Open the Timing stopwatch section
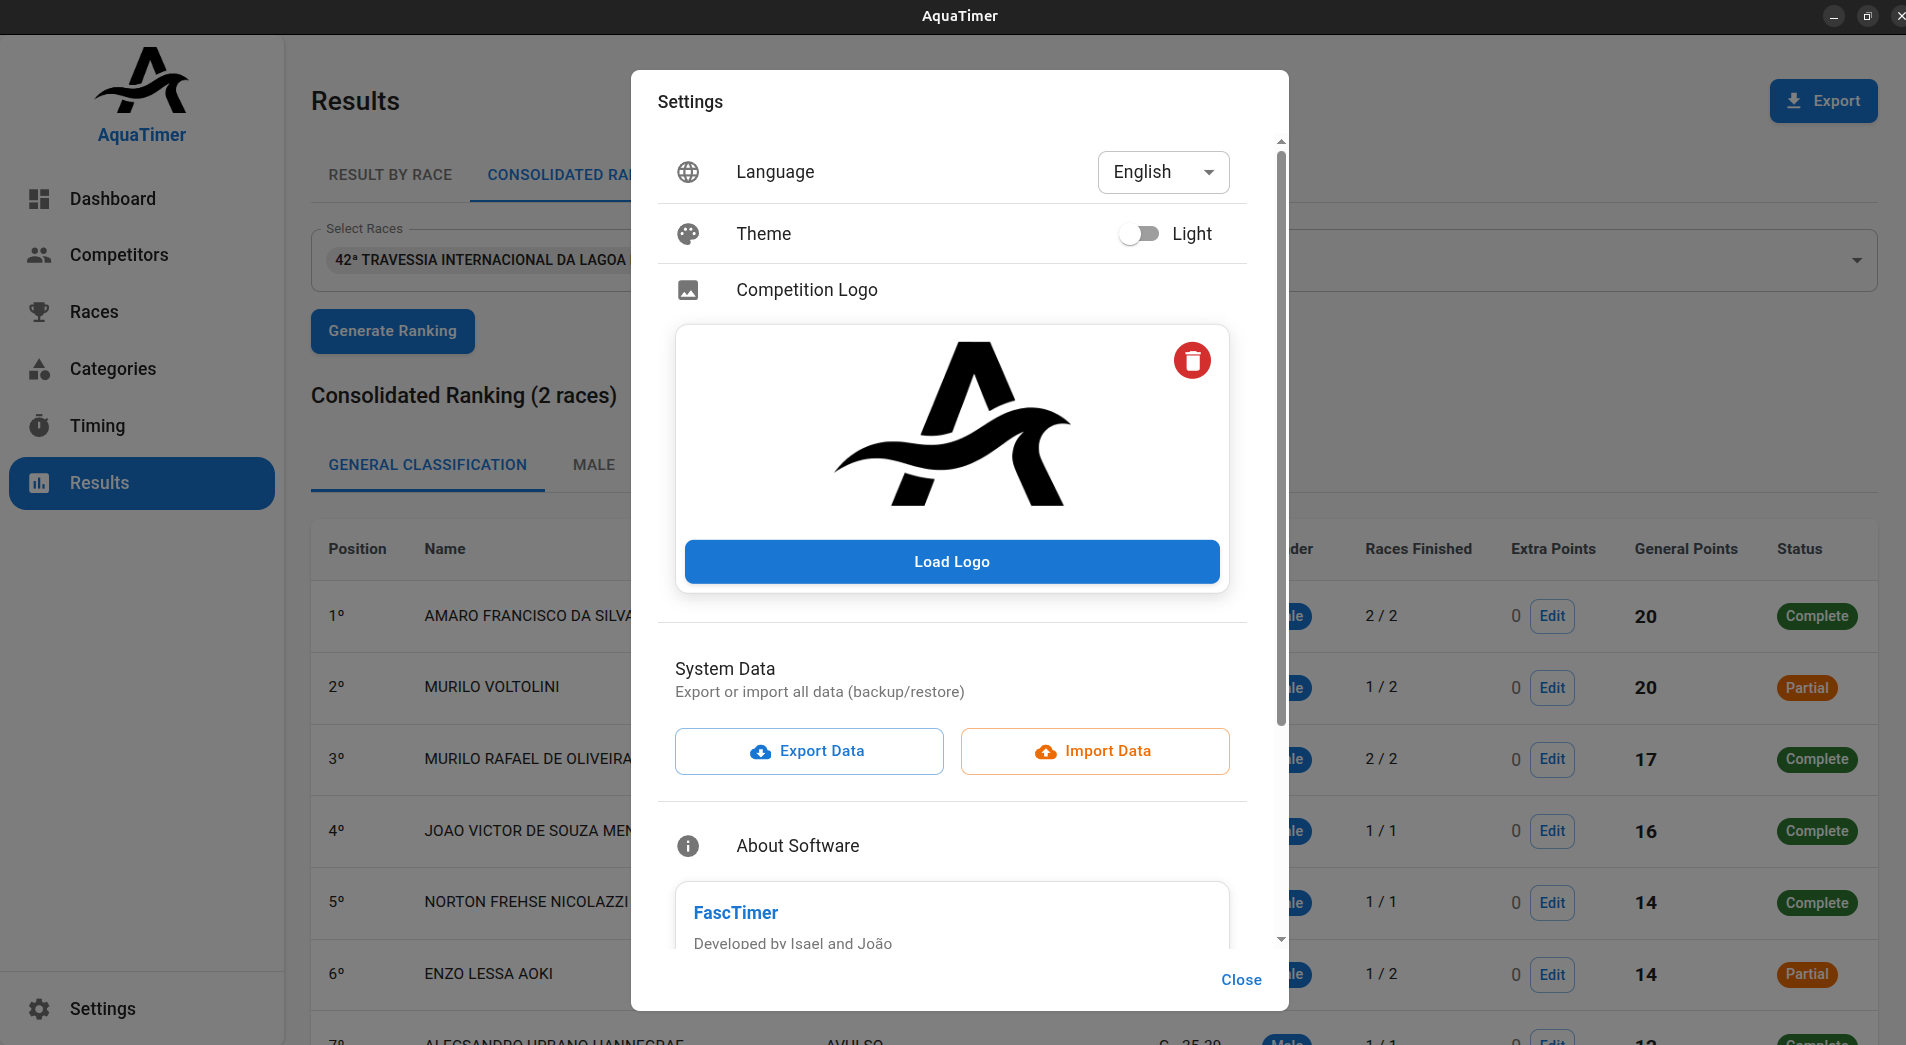Viewport: 1906px width, 1045px height. [x=97, y=426]
